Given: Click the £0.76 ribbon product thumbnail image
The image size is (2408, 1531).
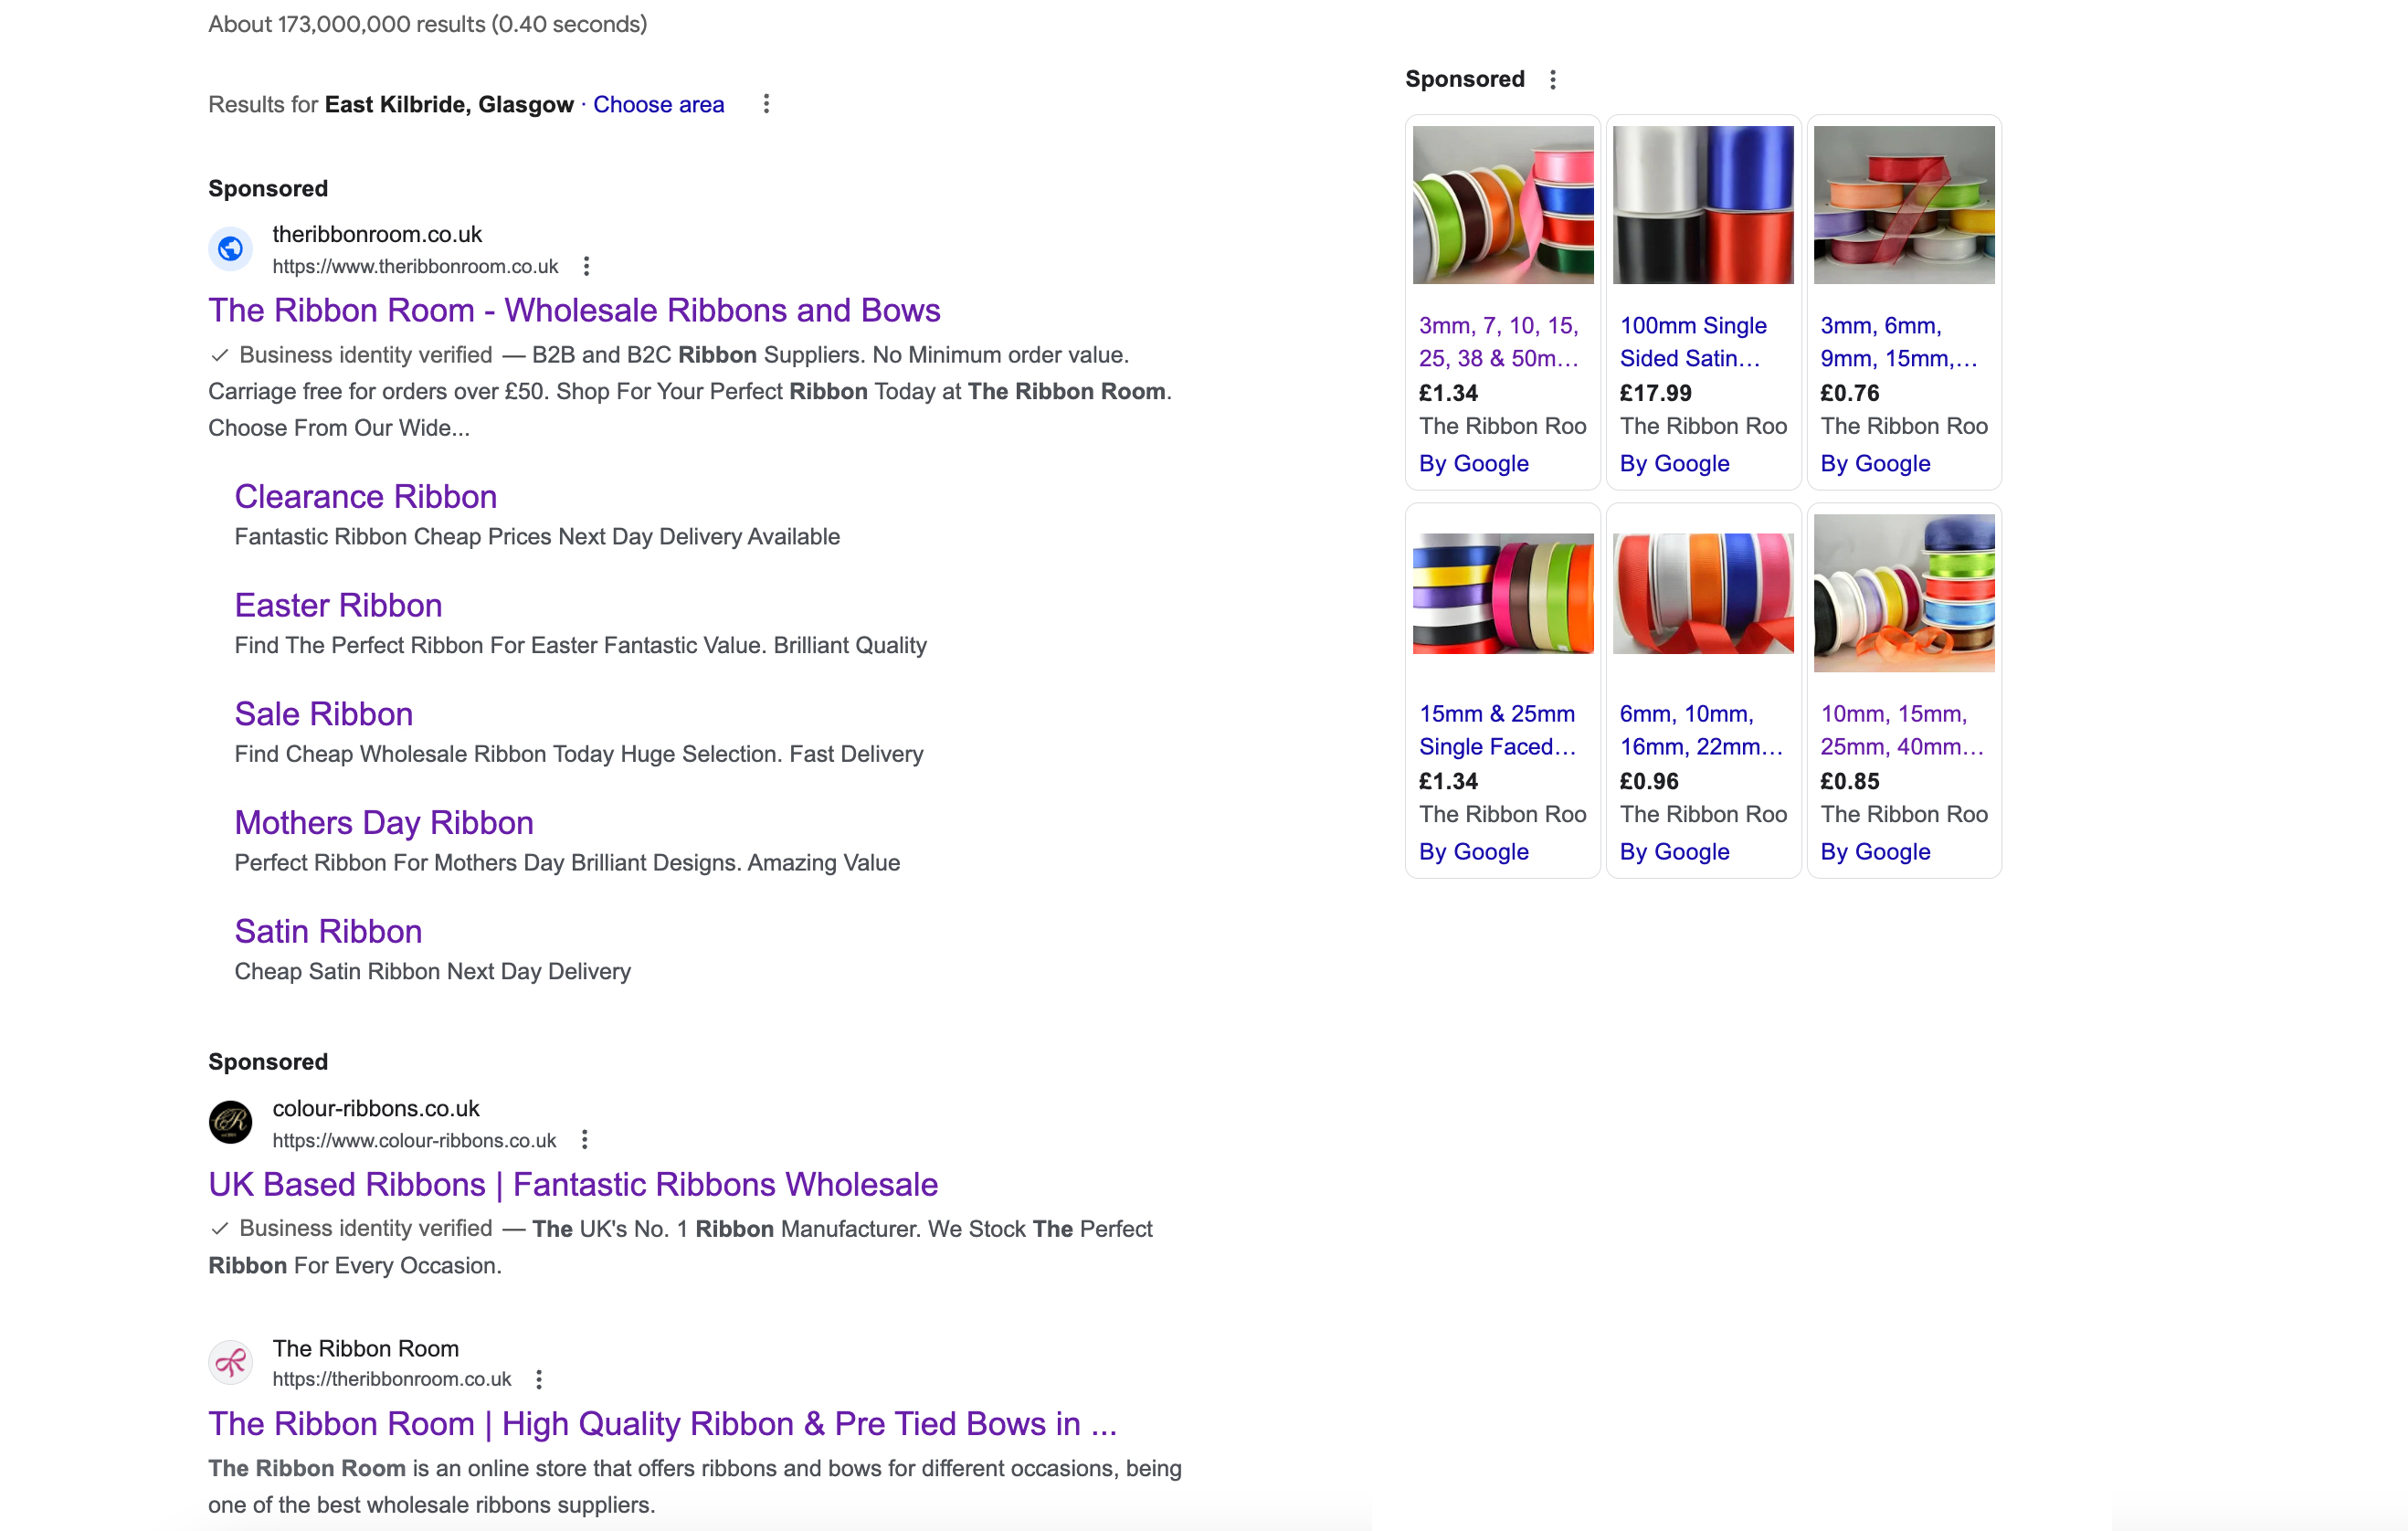Looking at the screenshot, I should tap(1903, 203).
